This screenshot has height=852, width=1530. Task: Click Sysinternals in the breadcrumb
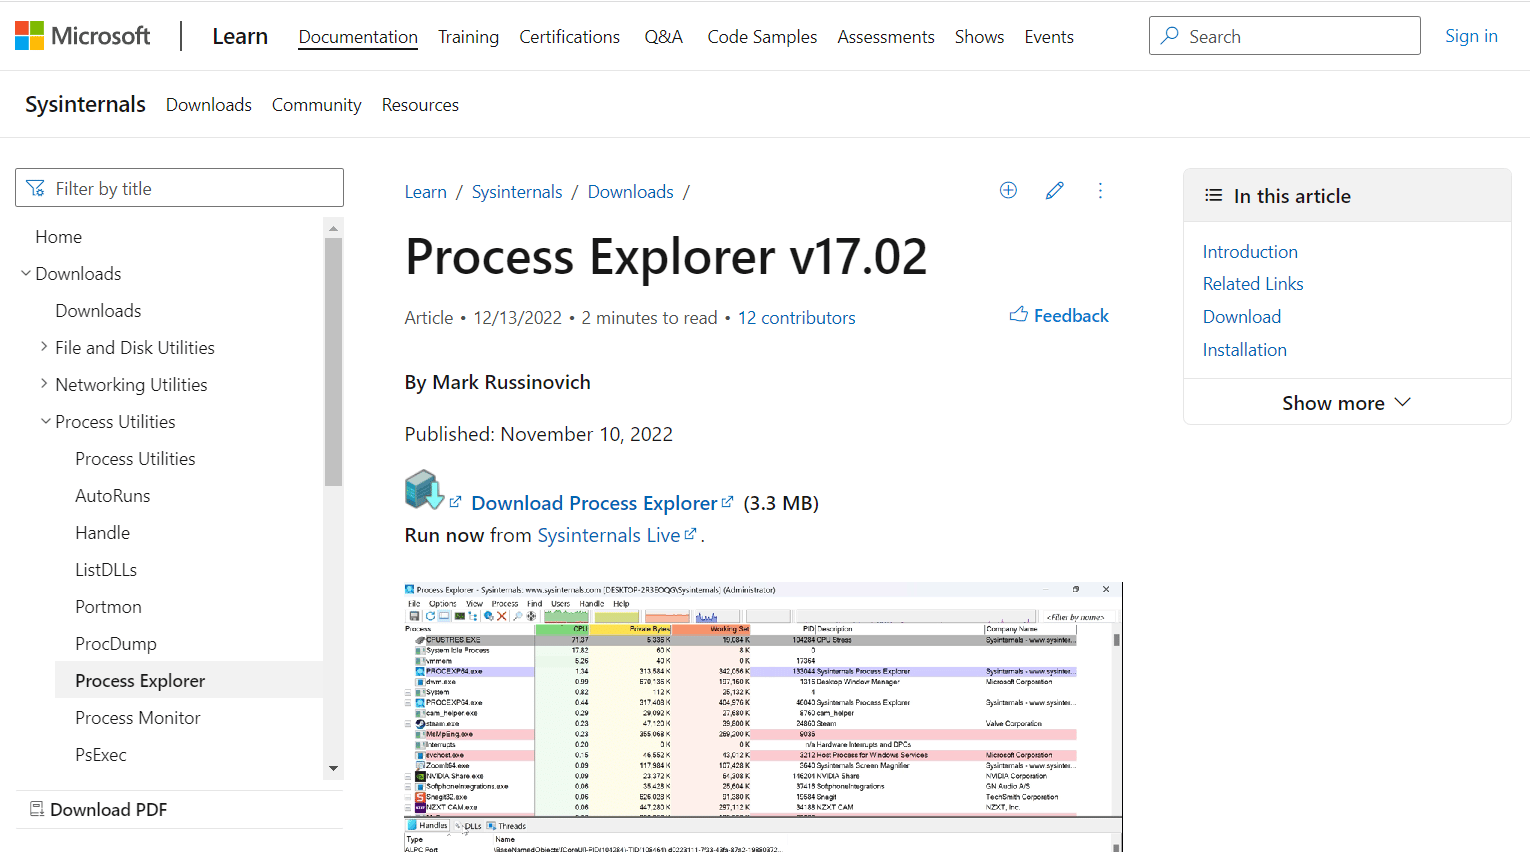[517, 192]
